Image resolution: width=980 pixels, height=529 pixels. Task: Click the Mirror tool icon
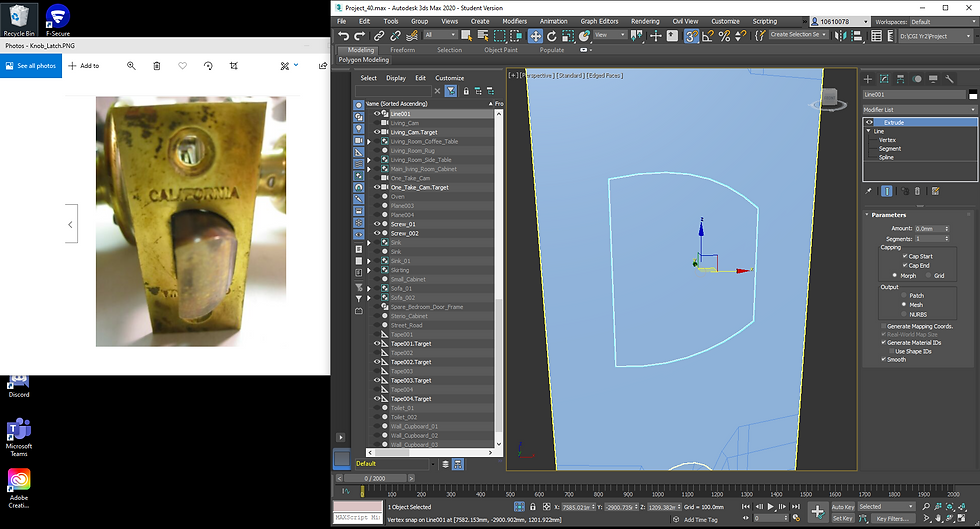click(x=841, y=36)
